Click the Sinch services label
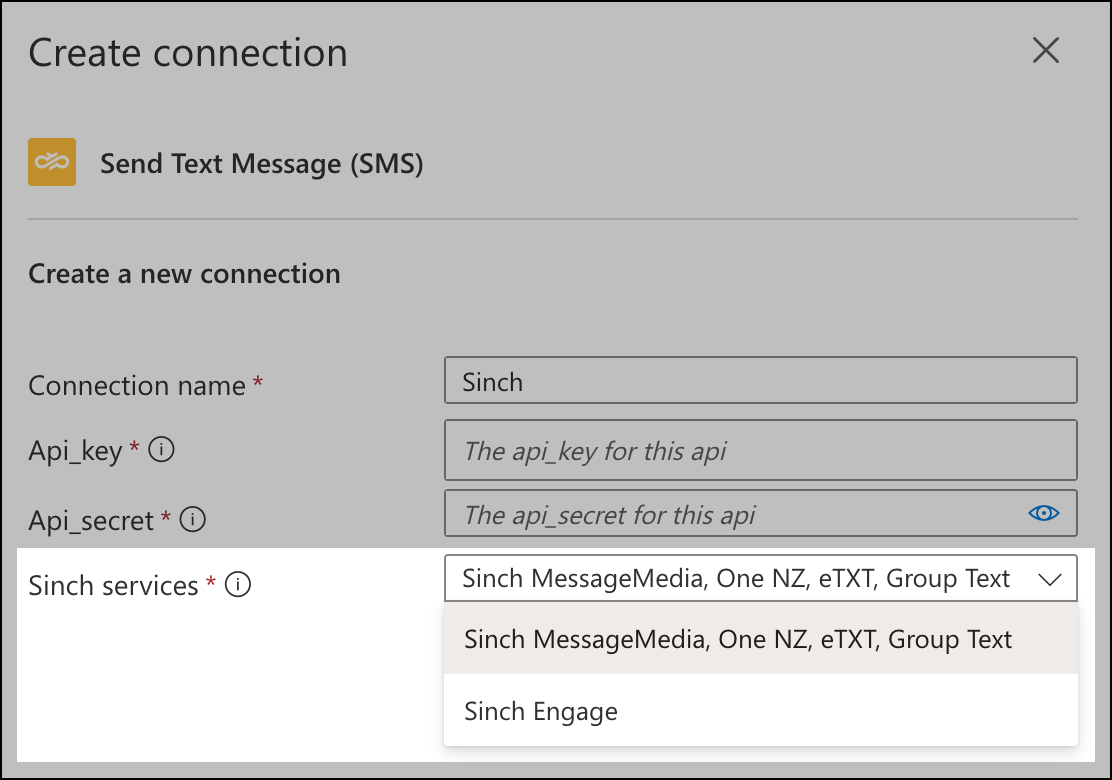Screen dimensions: 1112x780 coord(113,586)
